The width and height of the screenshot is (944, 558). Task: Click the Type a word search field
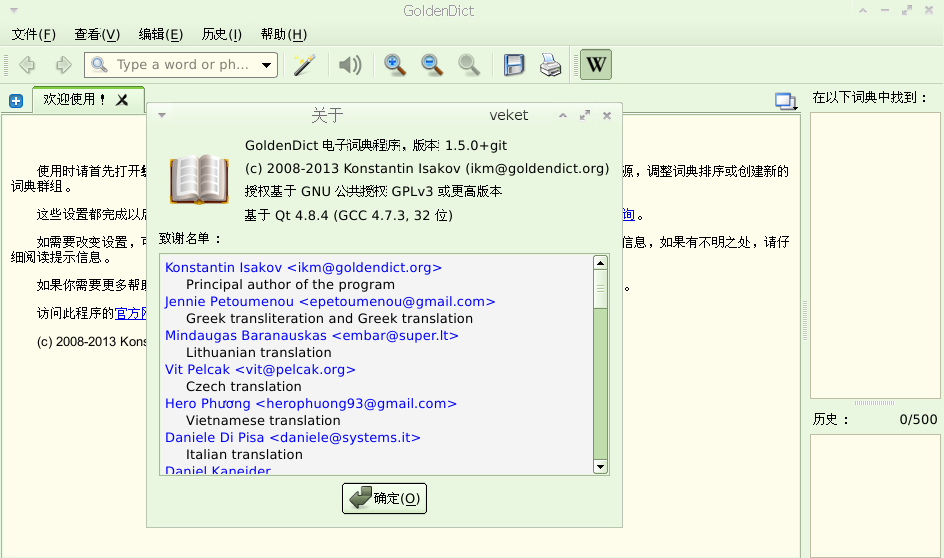click(181, 65)
